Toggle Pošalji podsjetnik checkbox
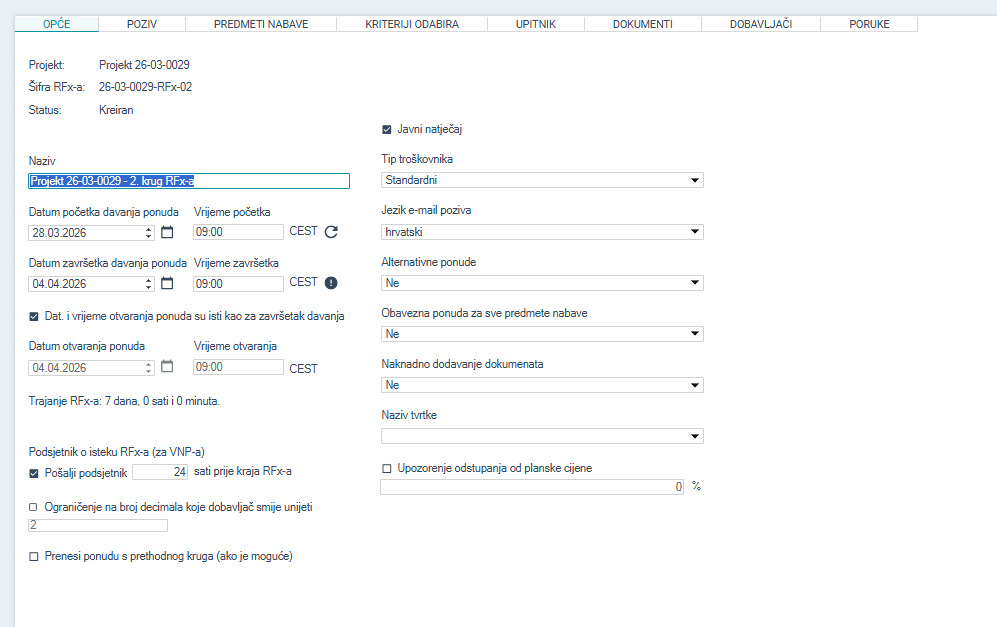Image resolution: width=997 pixels, height=627 pixels. pos(35,472)
